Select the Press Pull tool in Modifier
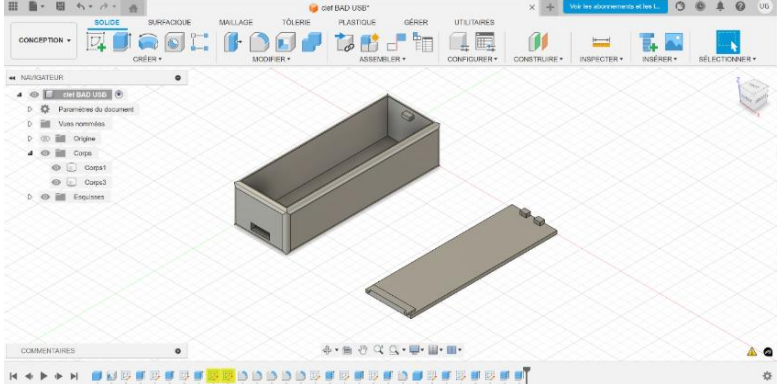 233,42
